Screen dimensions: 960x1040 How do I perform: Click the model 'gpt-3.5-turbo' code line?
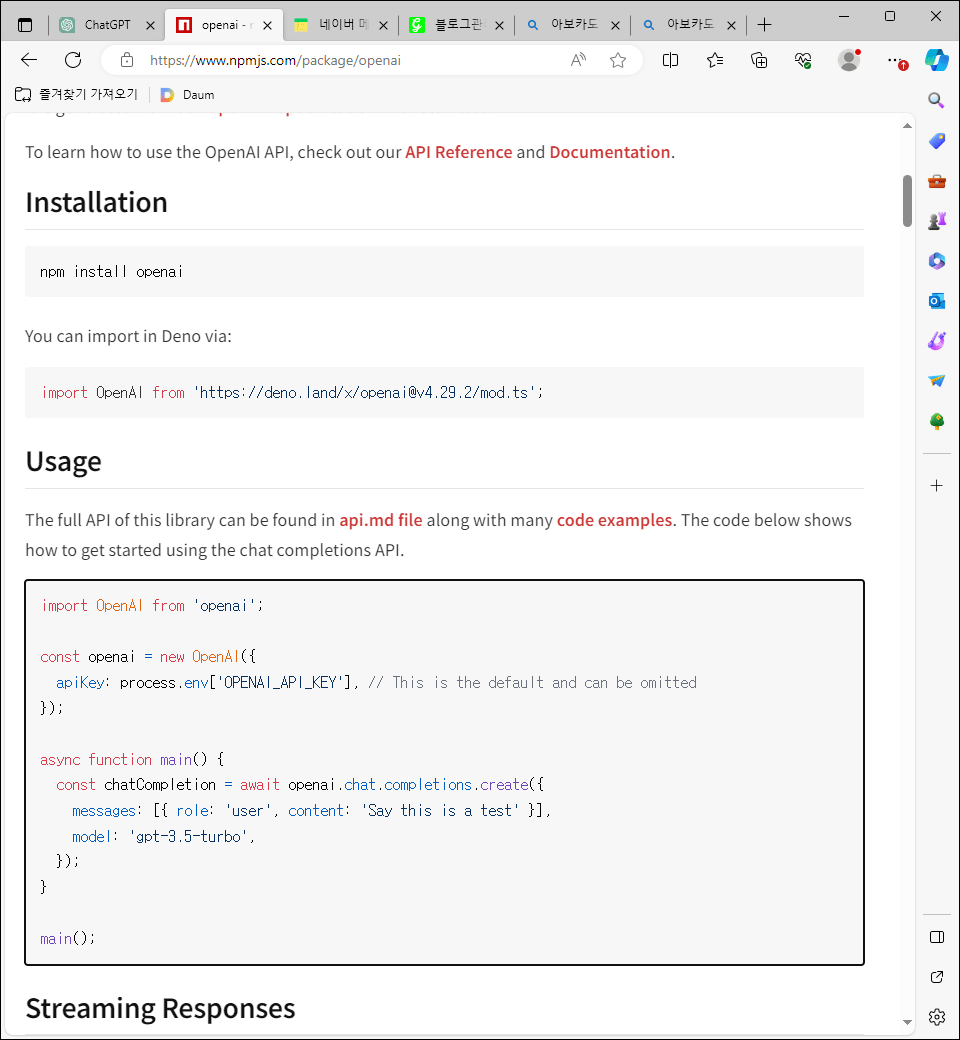tap(163, 837)
